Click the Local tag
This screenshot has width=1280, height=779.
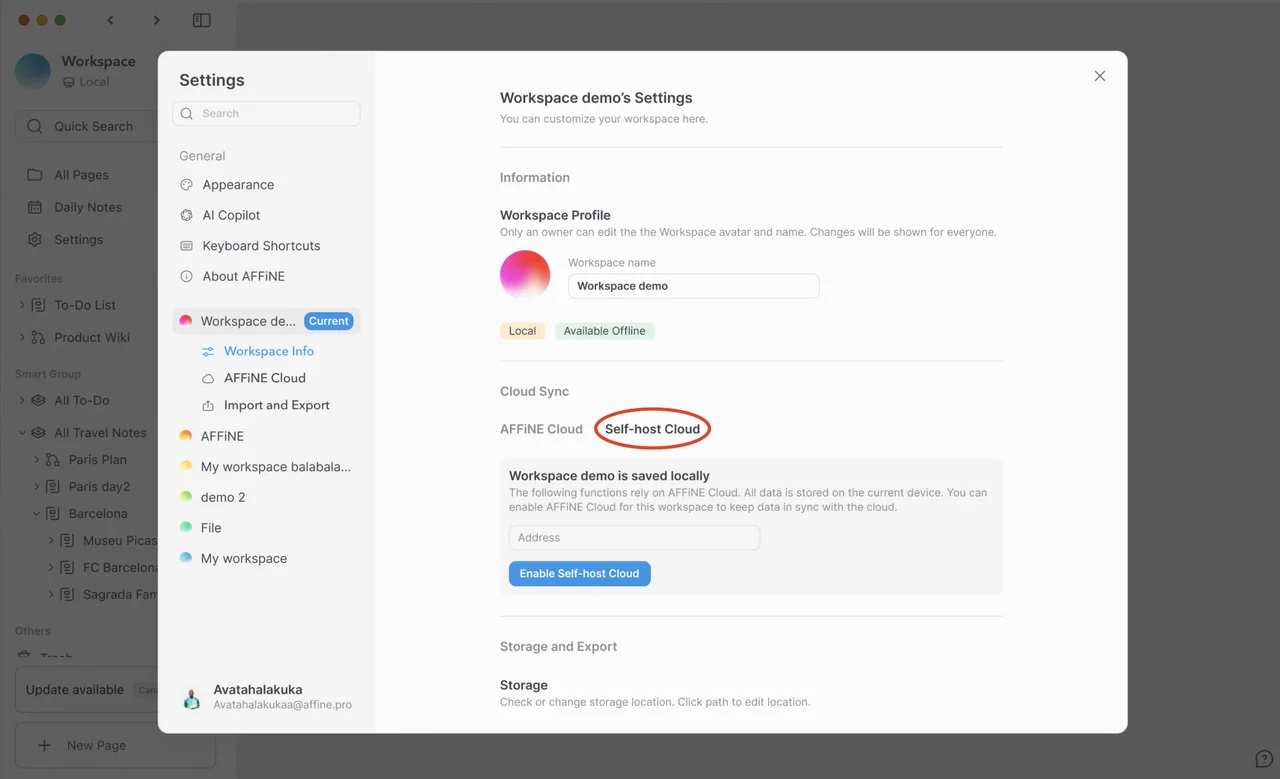pyautogui.click(x=522, y=331)
